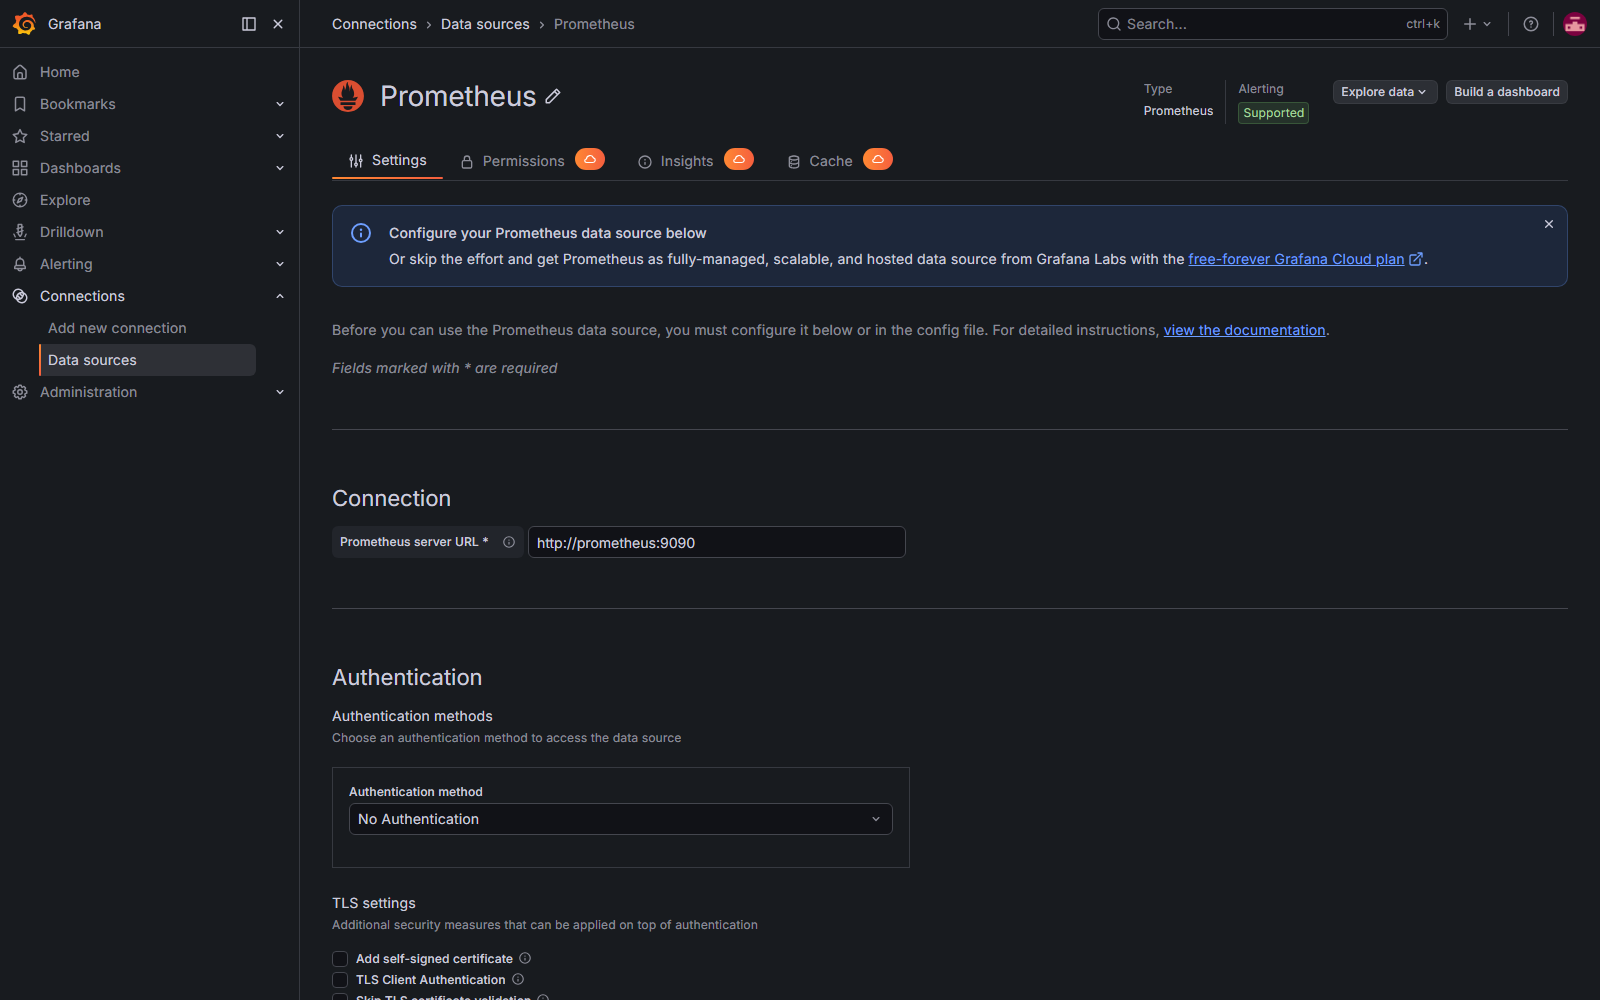Screen dimensions: 1600x1000
Task: Open Explore from the sidebar menu
Action: (65, 200)
